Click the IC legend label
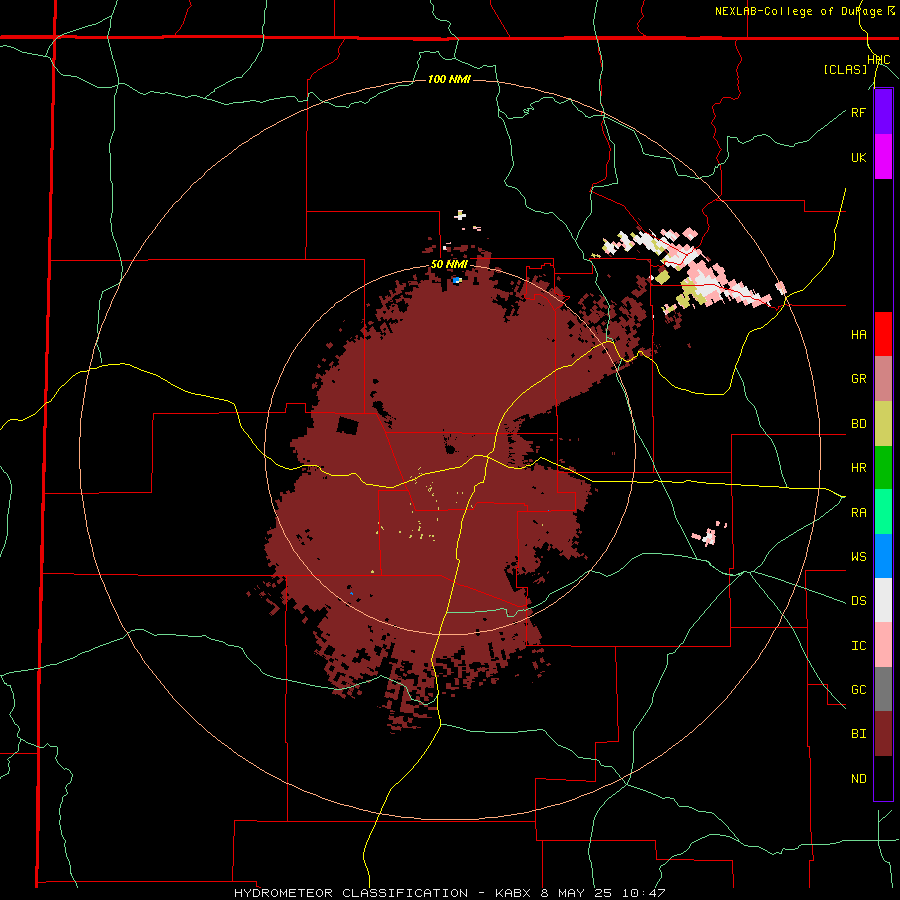This screenshot has height=900, width=900. point(858,646)
